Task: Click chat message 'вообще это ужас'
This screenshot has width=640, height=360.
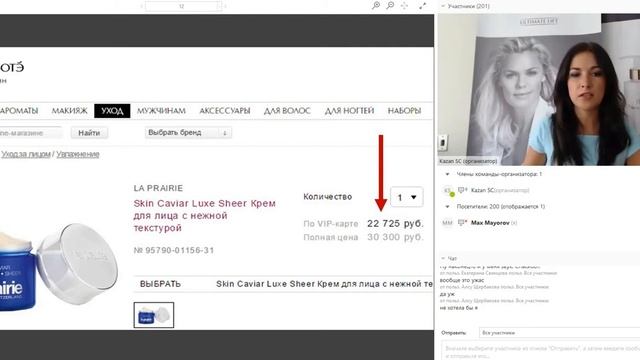Action: coord(462,280)
